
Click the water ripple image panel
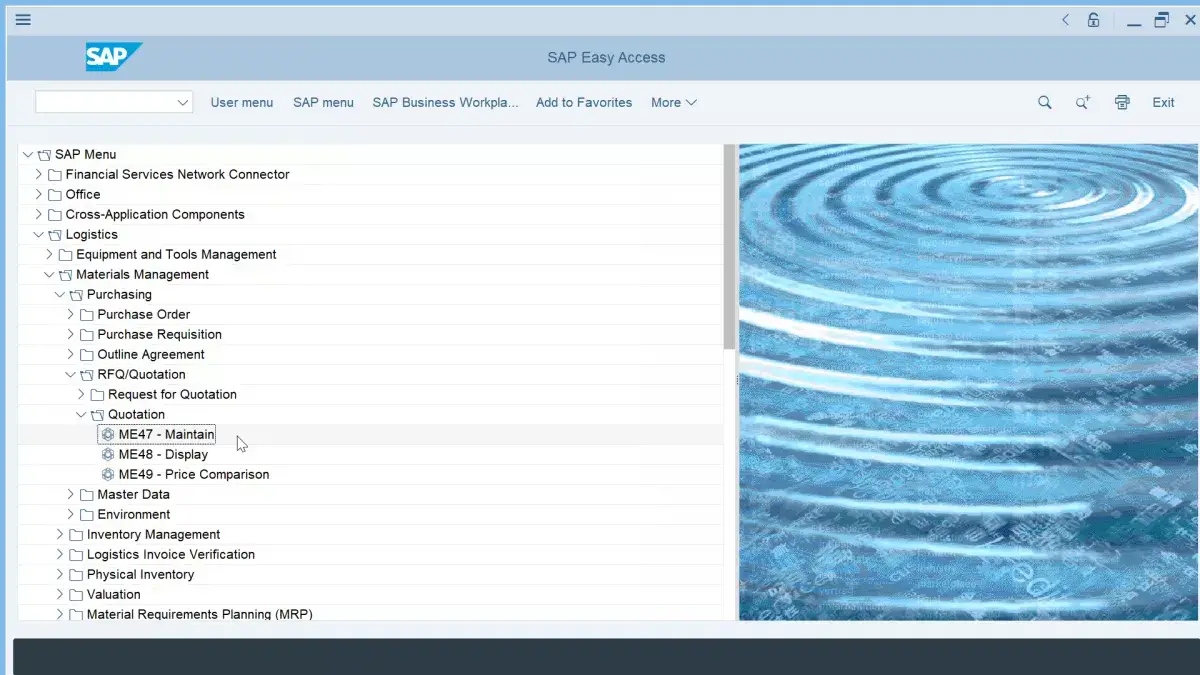[x=967, y=382]
